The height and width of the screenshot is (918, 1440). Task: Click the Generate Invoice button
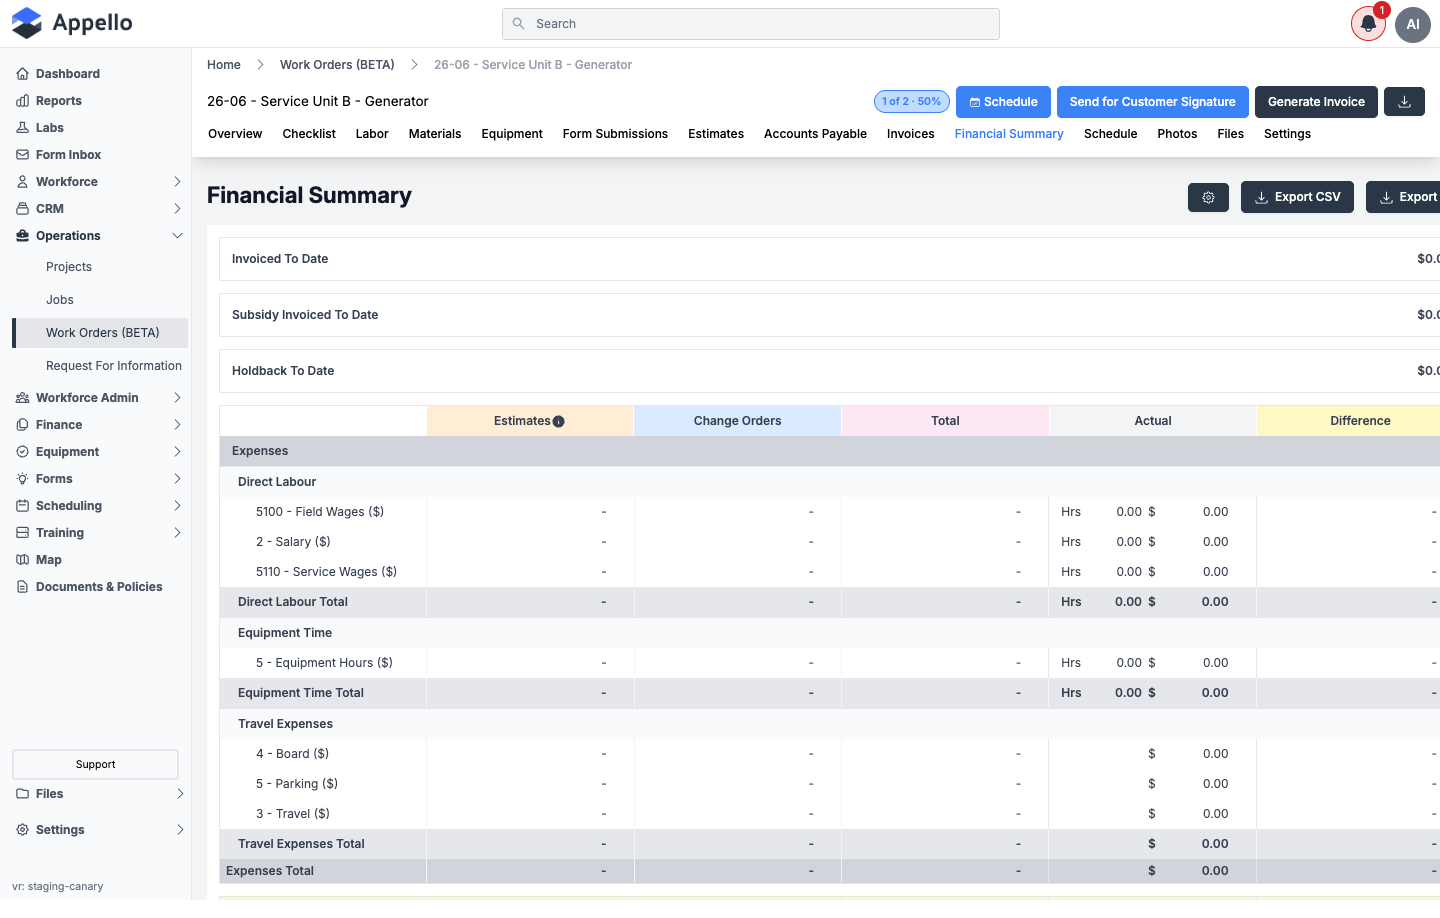pos(1316,102)
